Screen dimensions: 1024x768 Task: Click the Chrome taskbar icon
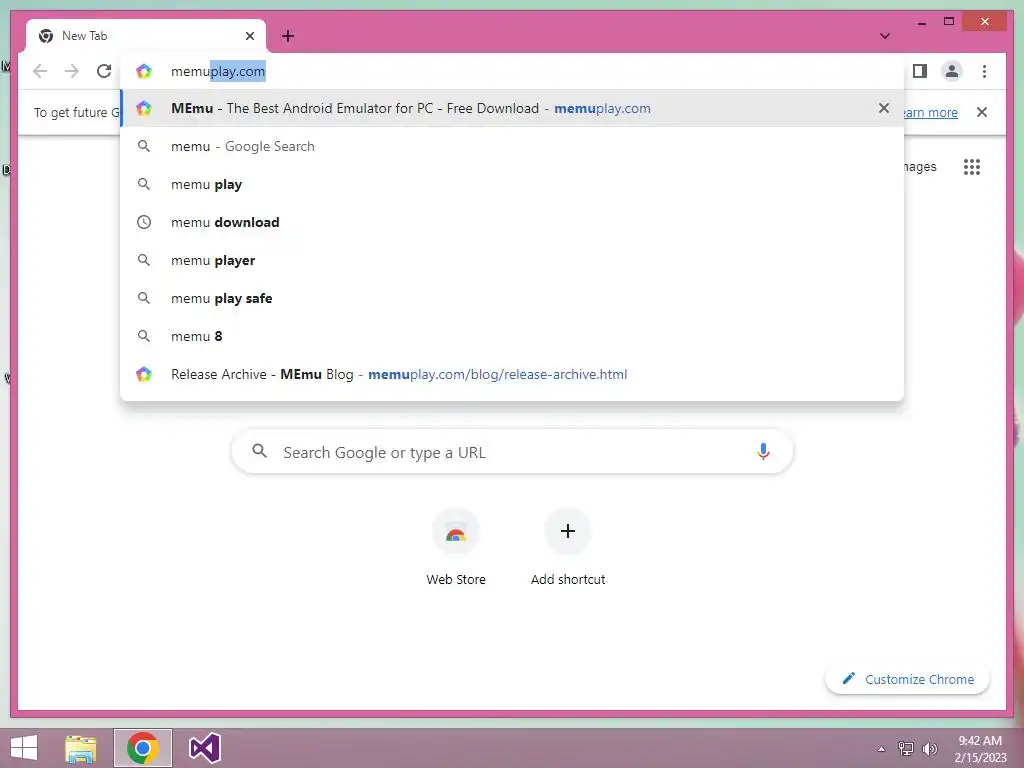[x=143, y=748]
